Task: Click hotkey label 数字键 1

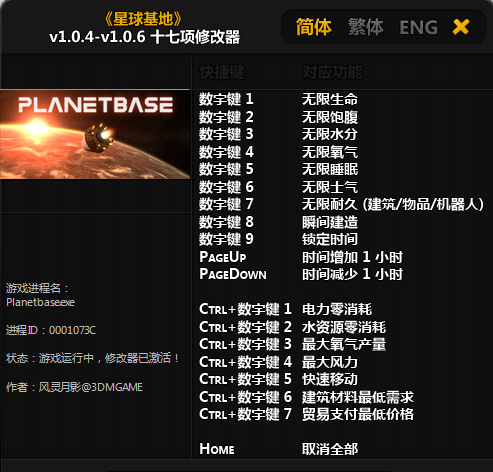Action: coord(226,99)
